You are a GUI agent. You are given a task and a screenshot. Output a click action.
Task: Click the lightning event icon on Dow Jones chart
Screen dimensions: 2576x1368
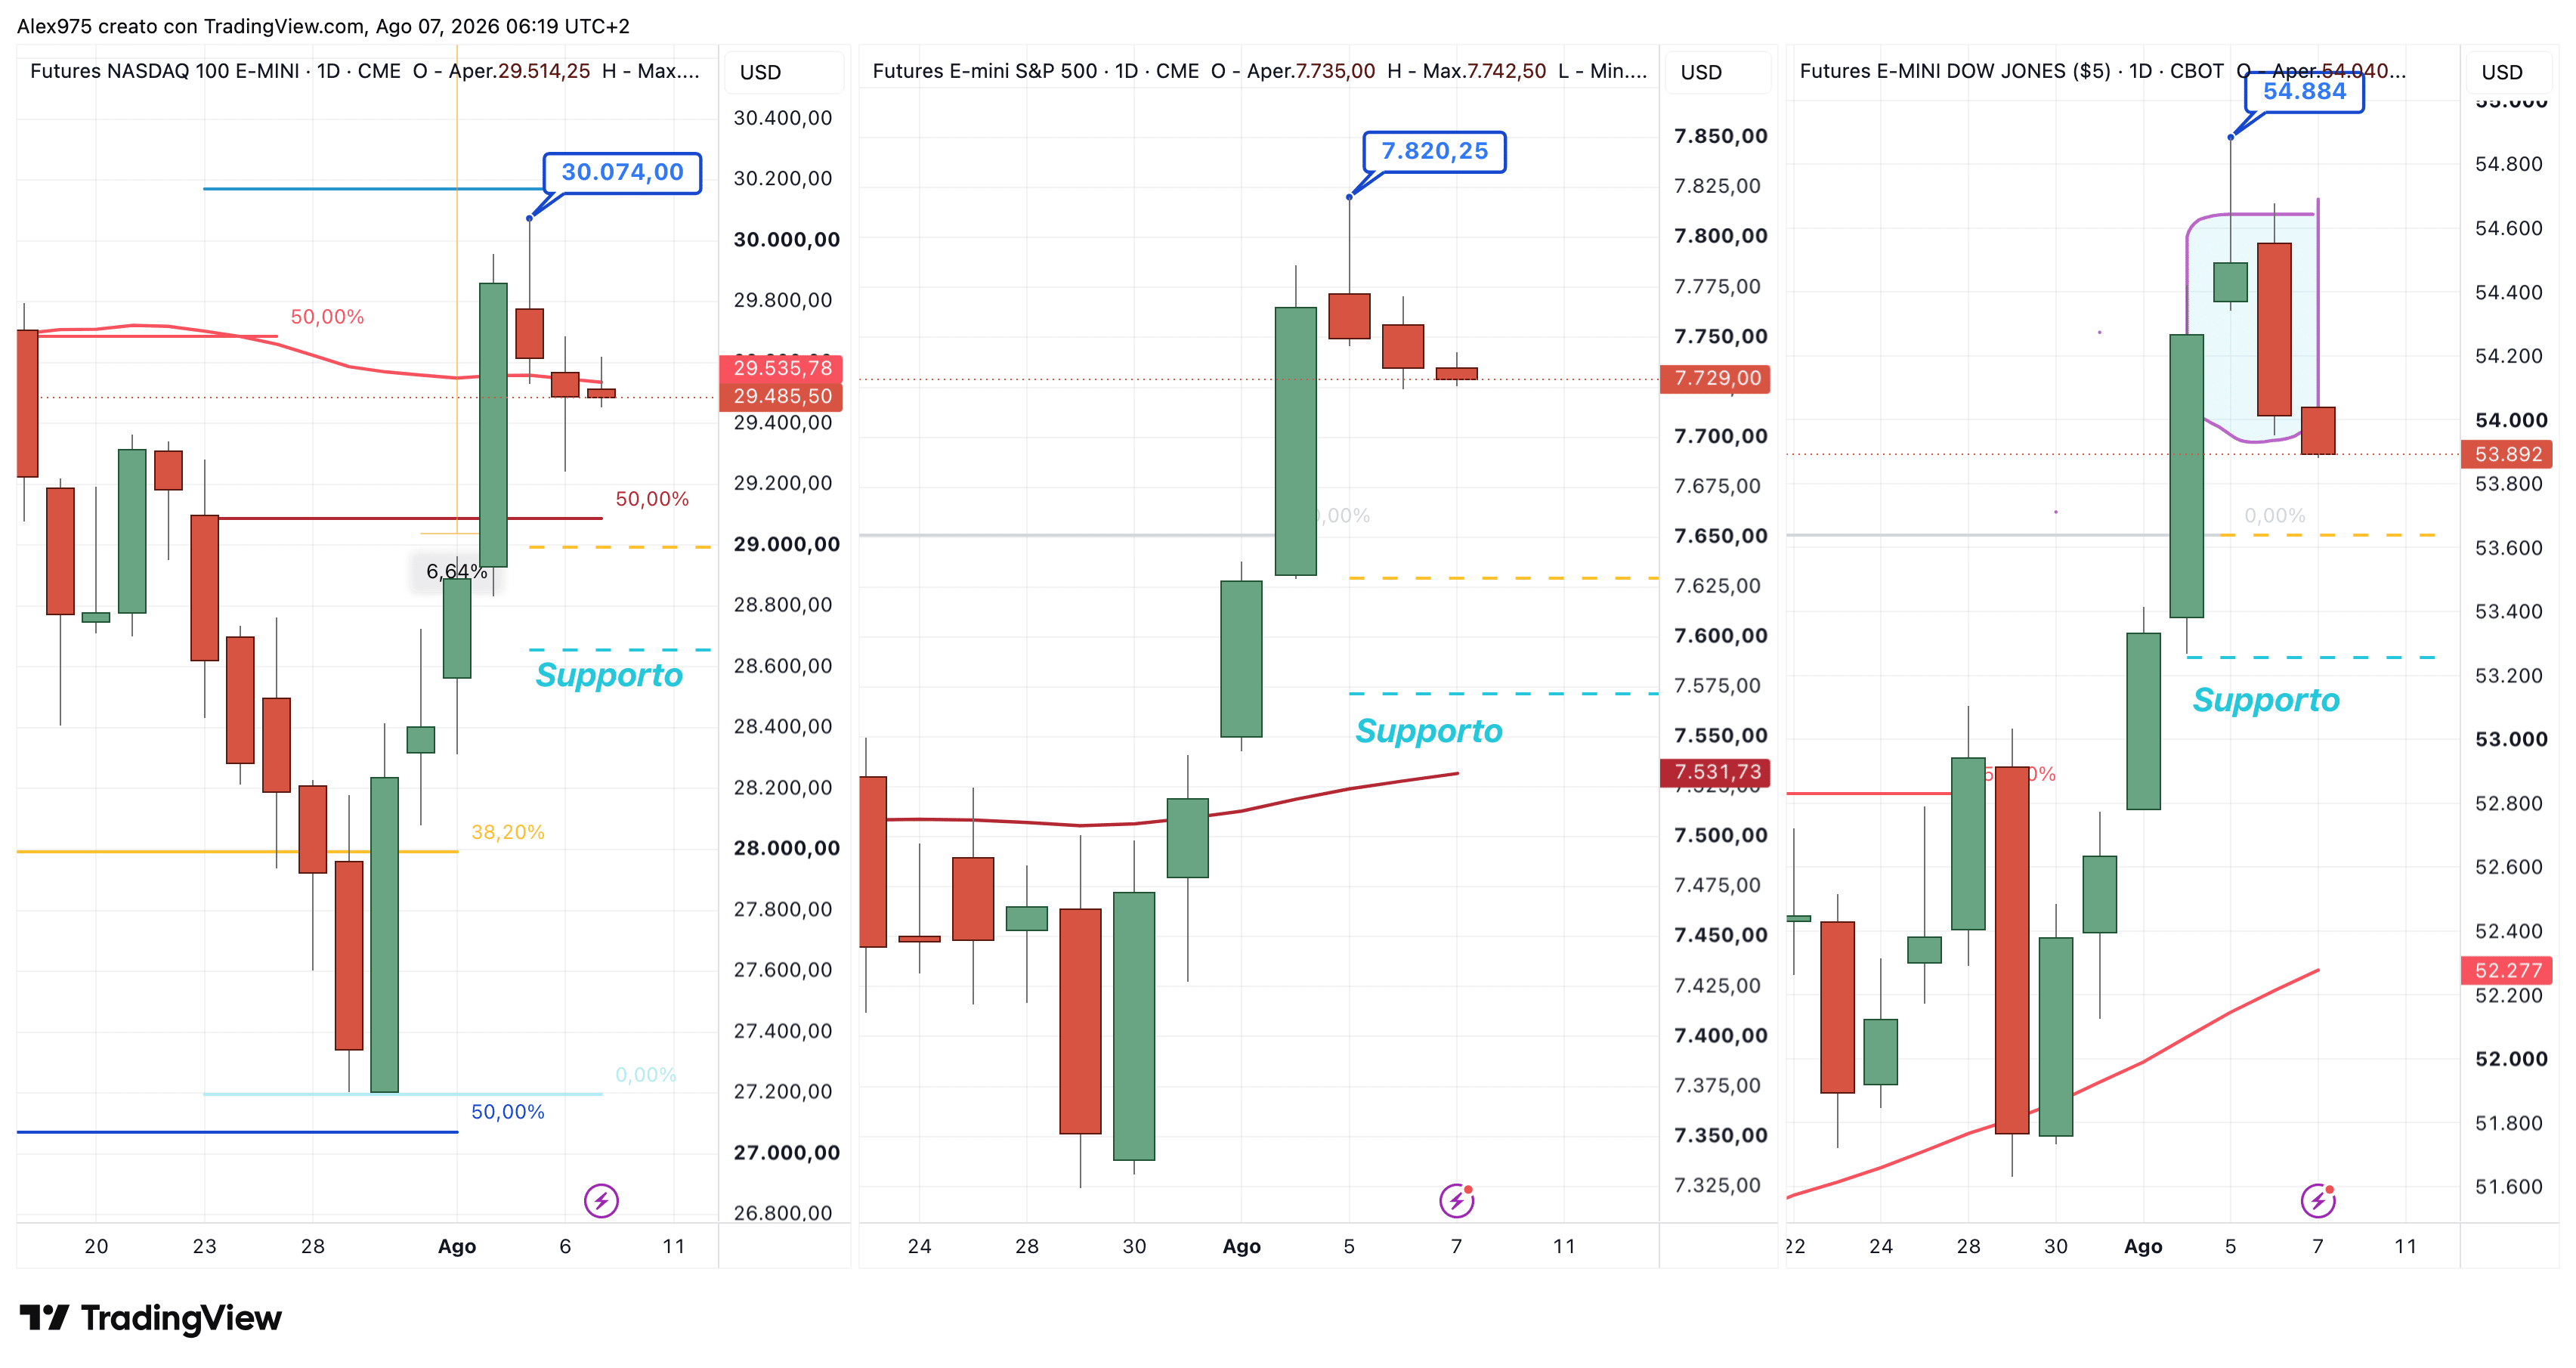[2318, 1200]
